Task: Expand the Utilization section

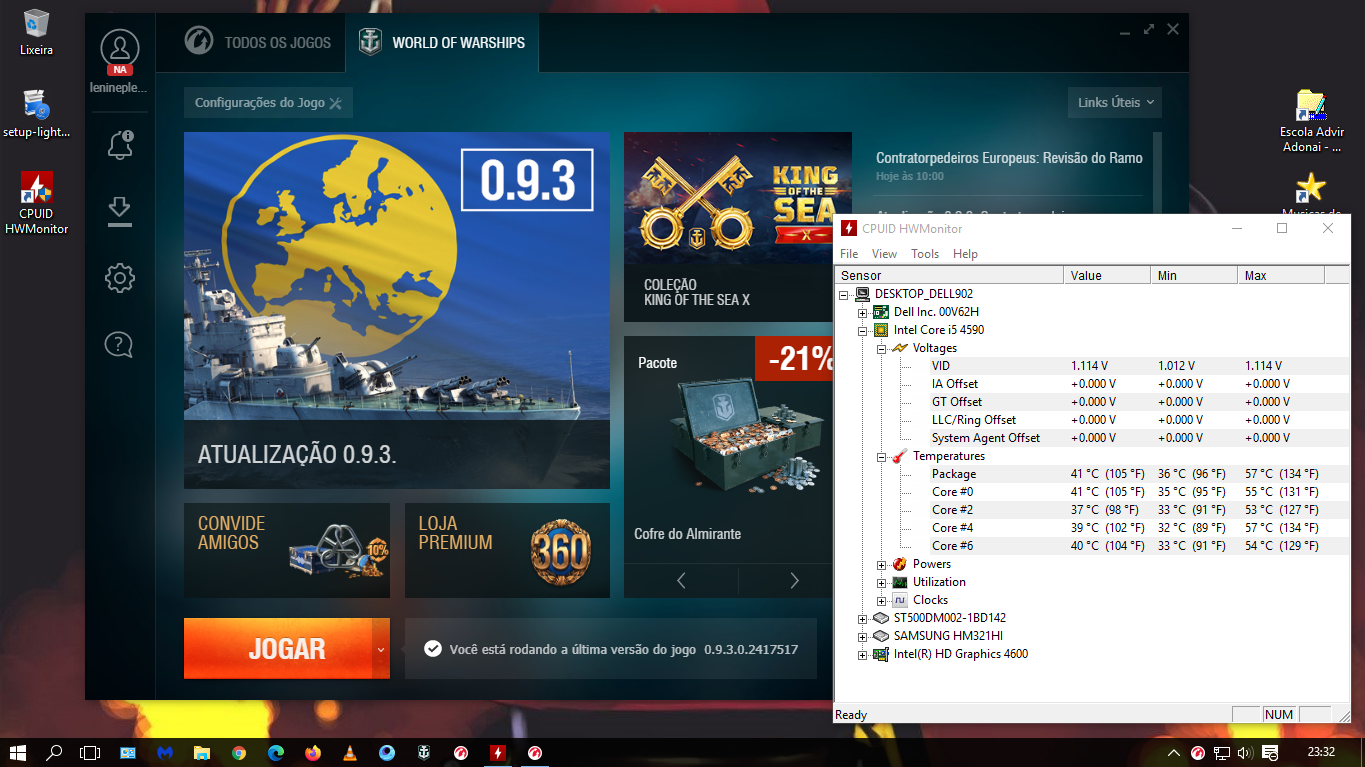Action: (x=882, y=582)
